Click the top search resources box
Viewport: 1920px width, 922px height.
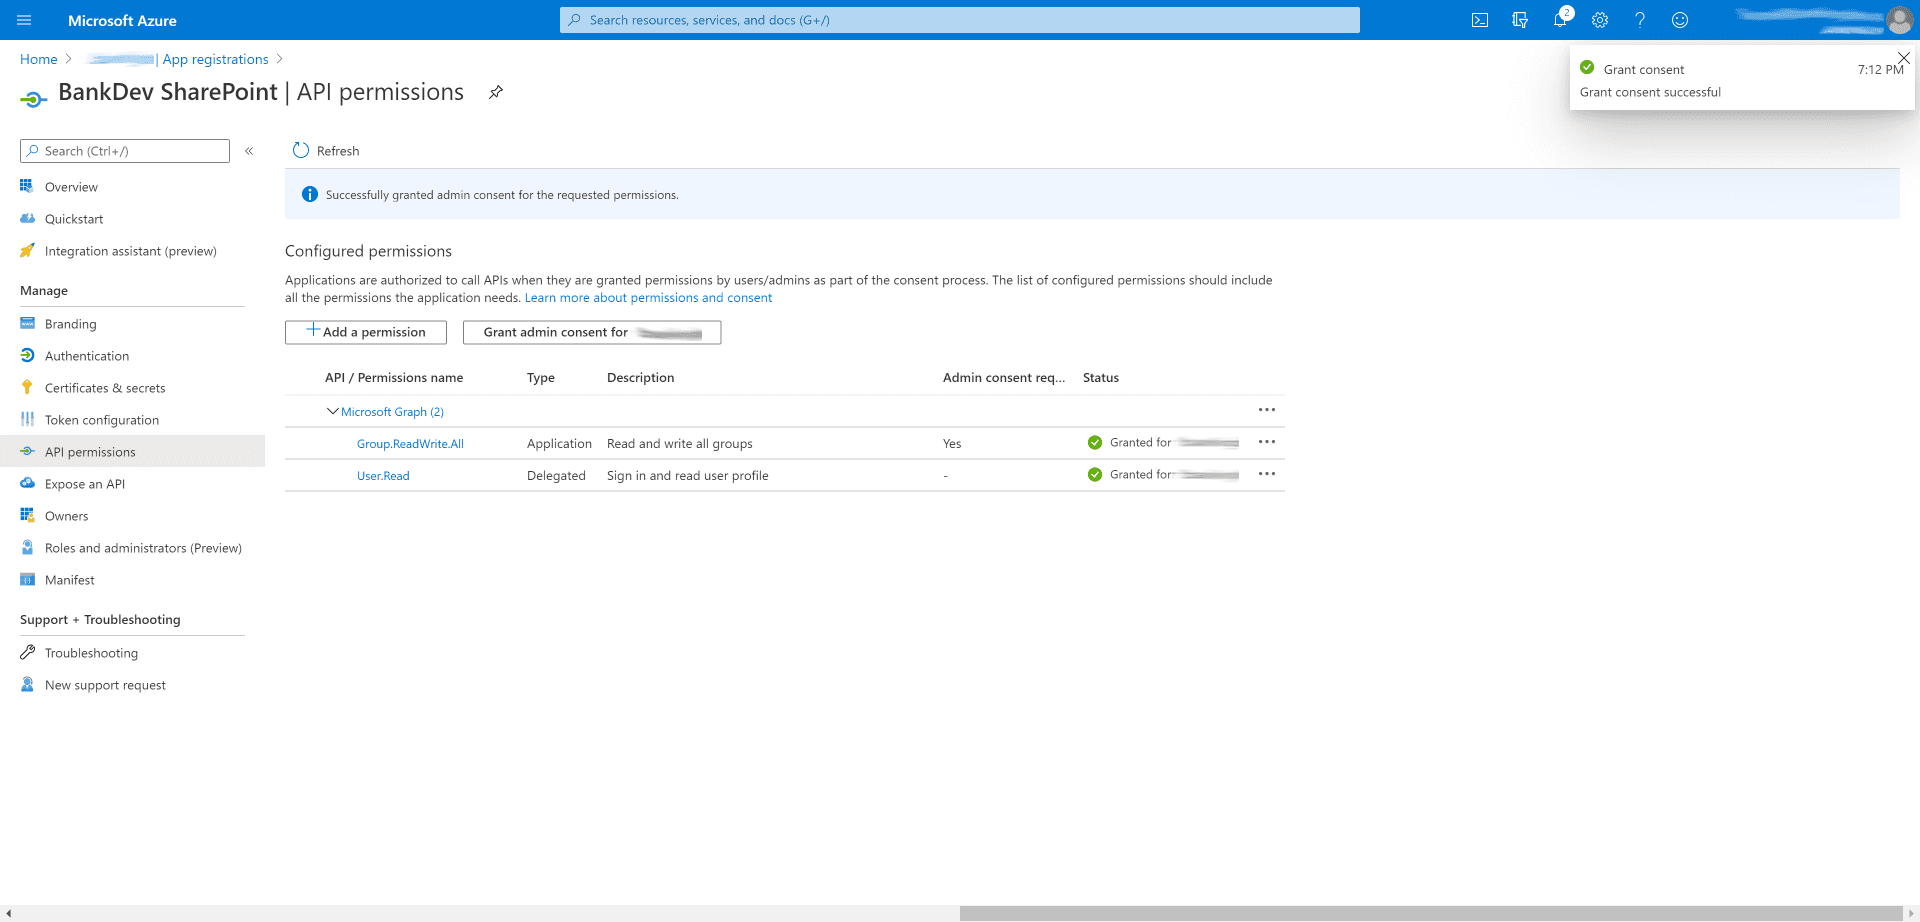tap(960, 20)
